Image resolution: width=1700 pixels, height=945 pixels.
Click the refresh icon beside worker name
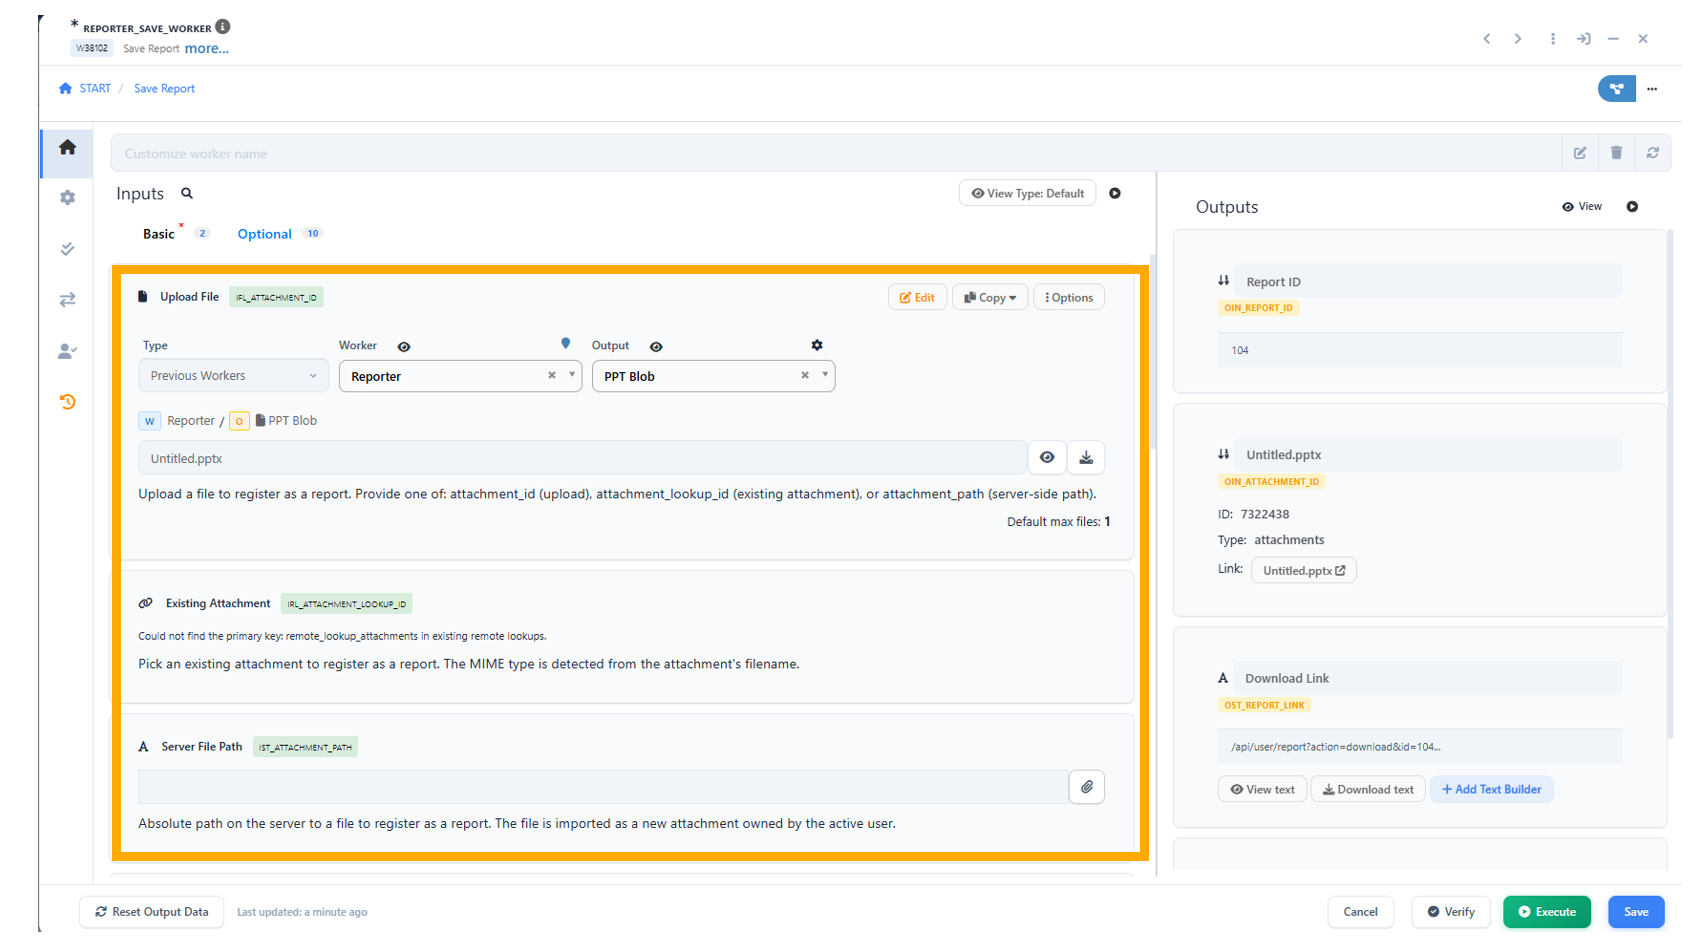tap(1653, 153)
